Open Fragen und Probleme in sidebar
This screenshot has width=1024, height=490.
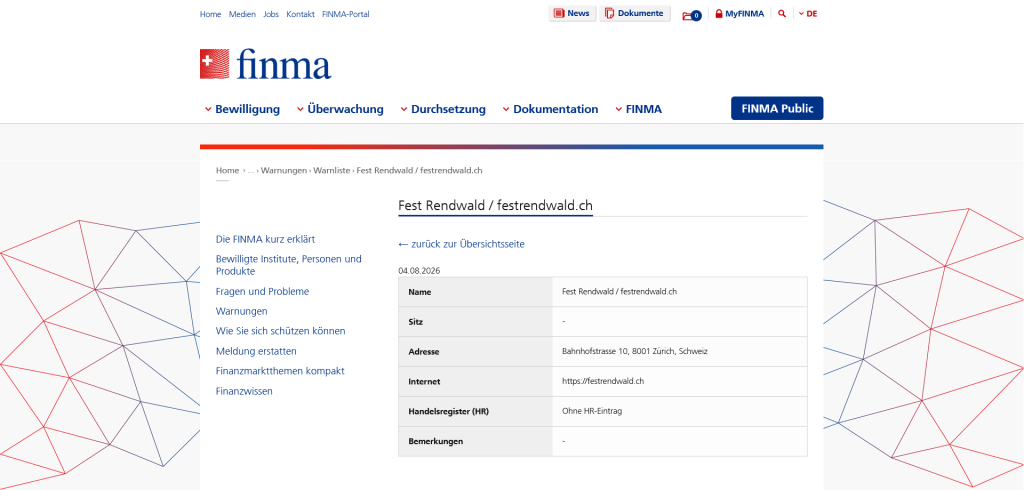pos(263,291)
